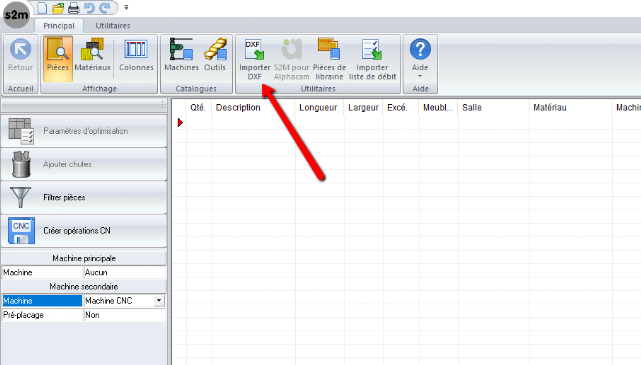
Task: Select the first row indicator arrow
Action: (180, 122)
